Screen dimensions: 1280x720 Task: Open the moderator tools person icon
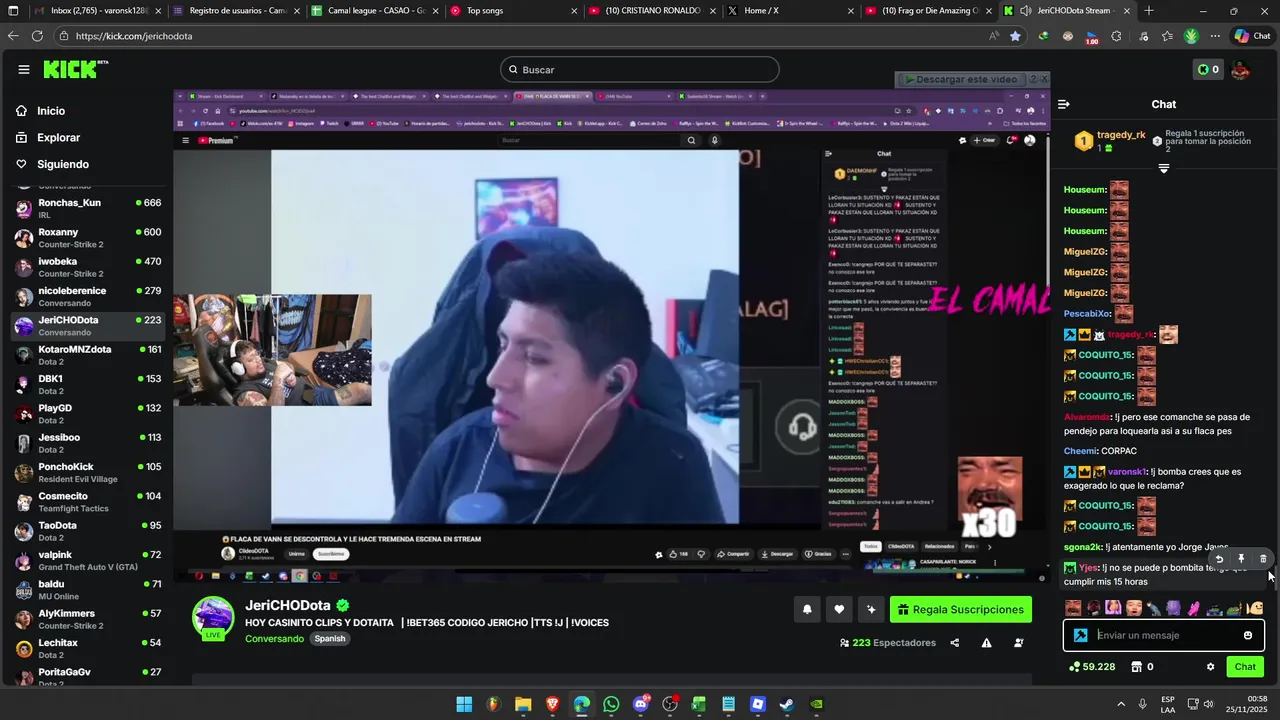[1019, 643]
